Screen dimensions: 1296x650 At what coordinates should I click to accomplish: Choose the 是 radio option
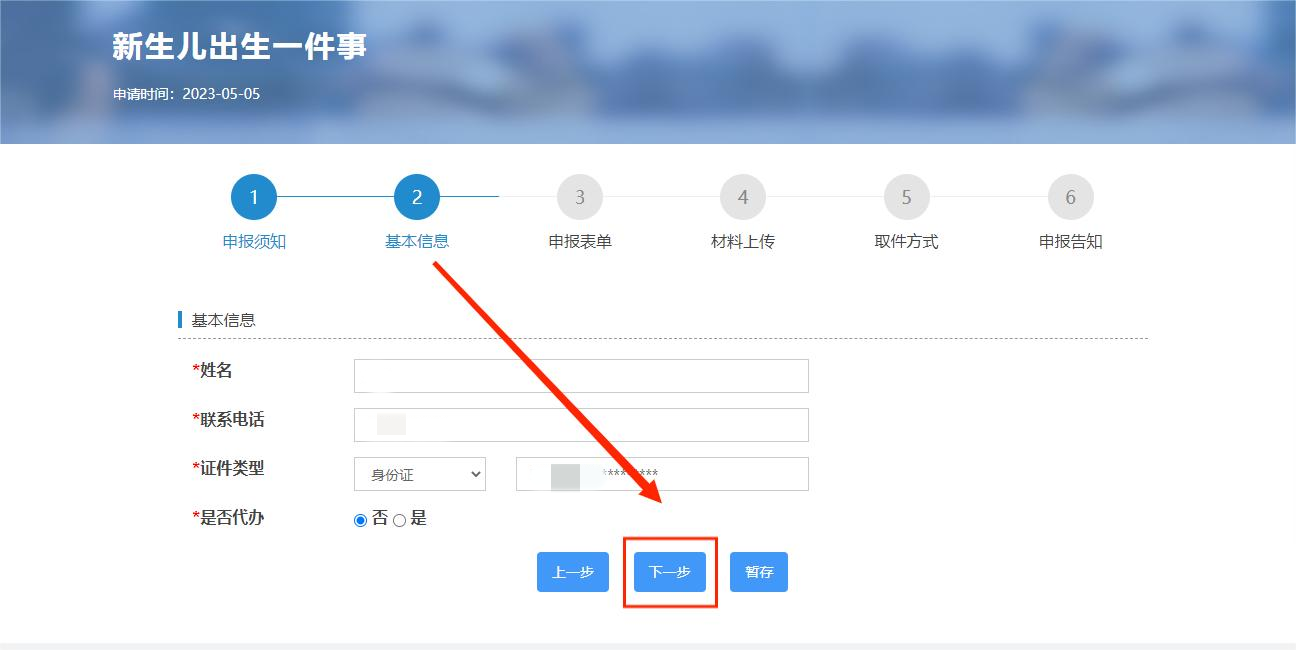click(400, 520)
